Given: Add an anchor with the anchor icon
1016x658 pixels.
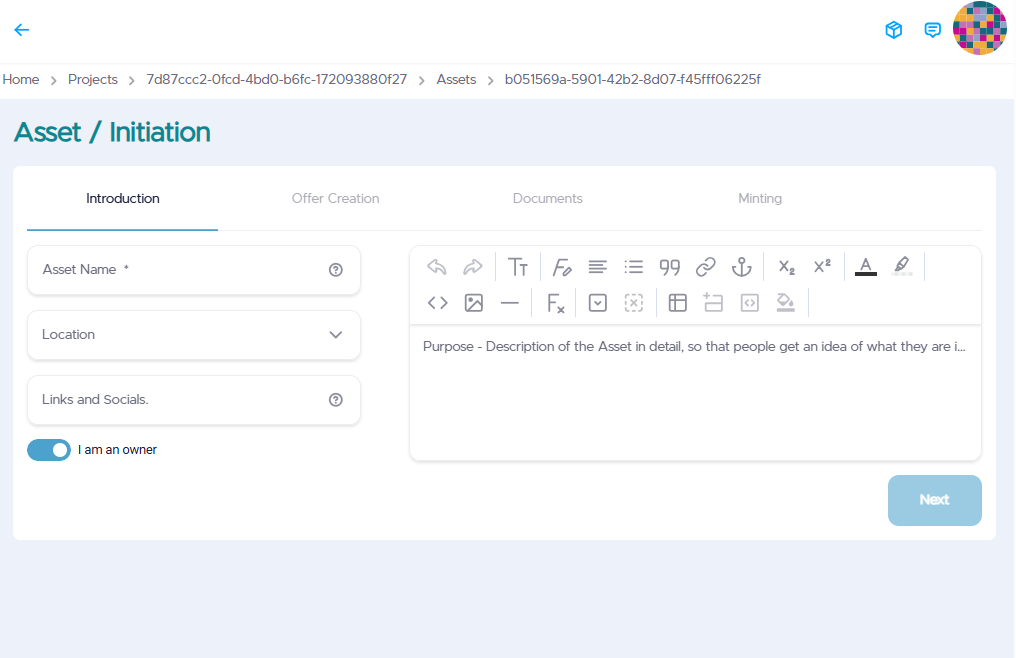Looking at the screenshot, I should point(741,266).
